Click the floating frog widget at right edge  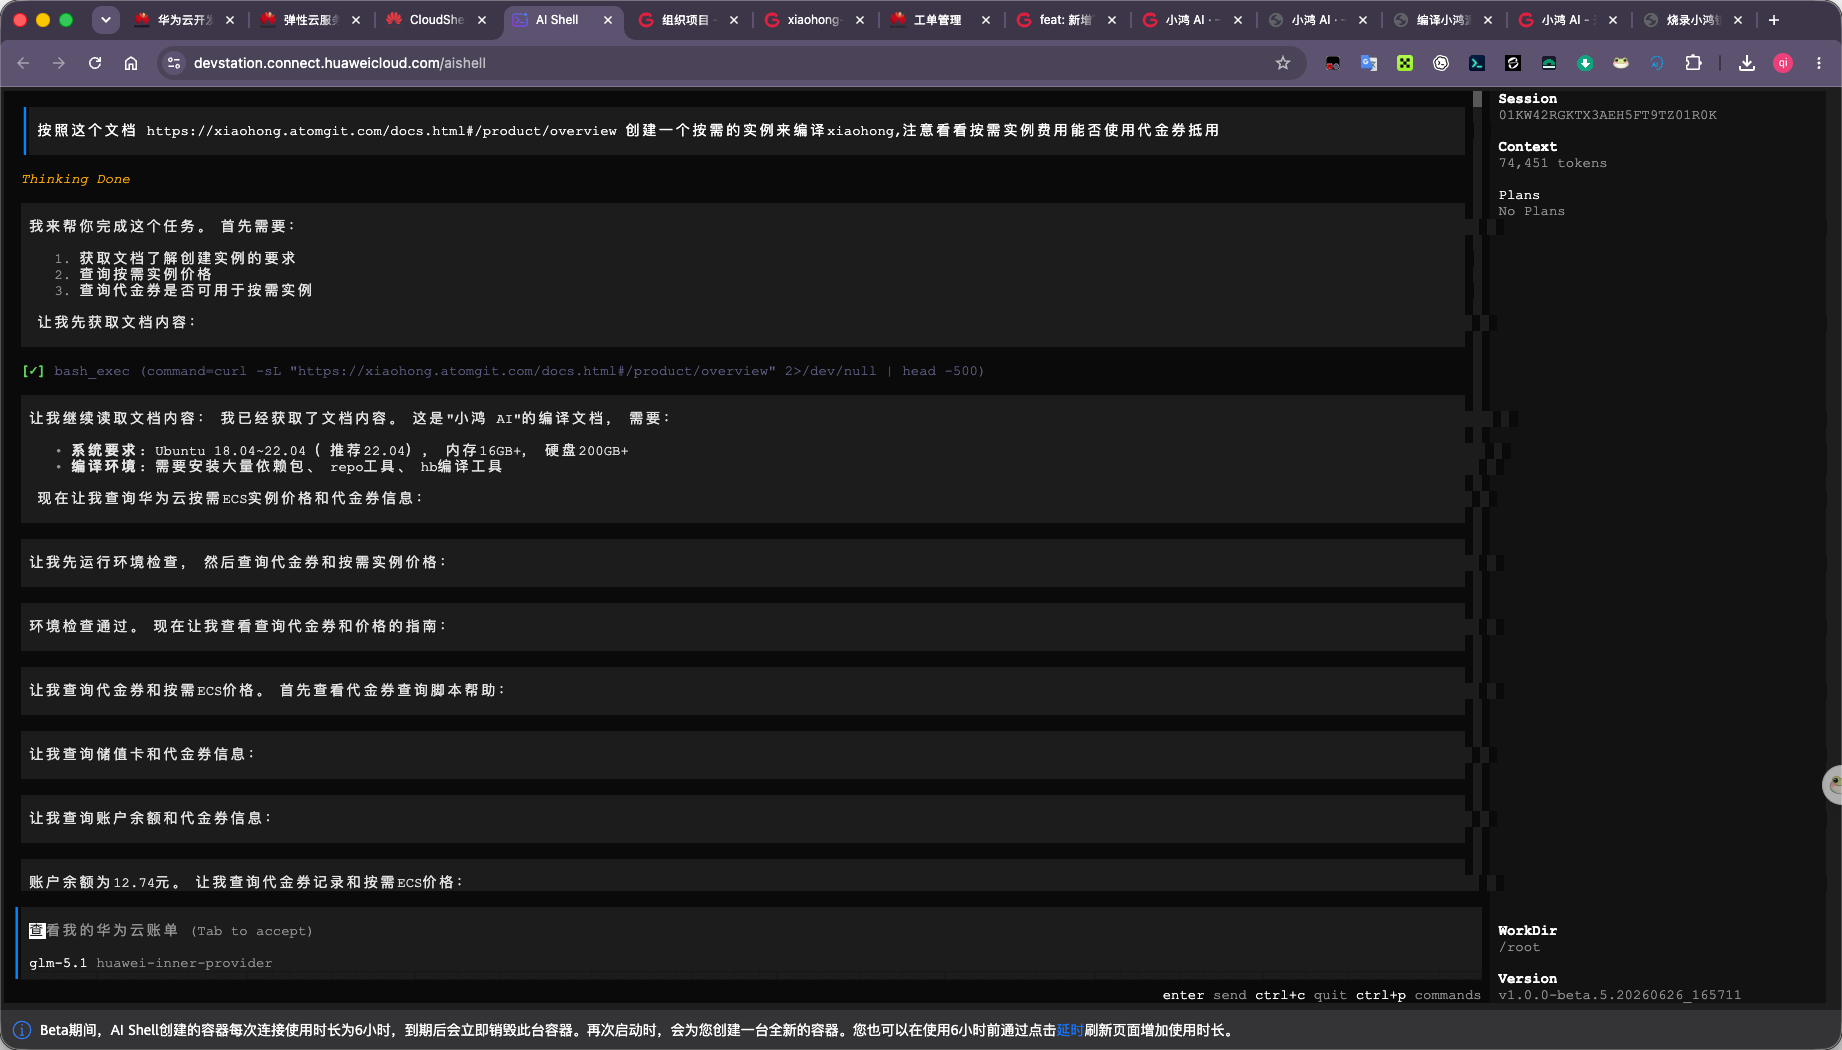[x=1833, y=785]
